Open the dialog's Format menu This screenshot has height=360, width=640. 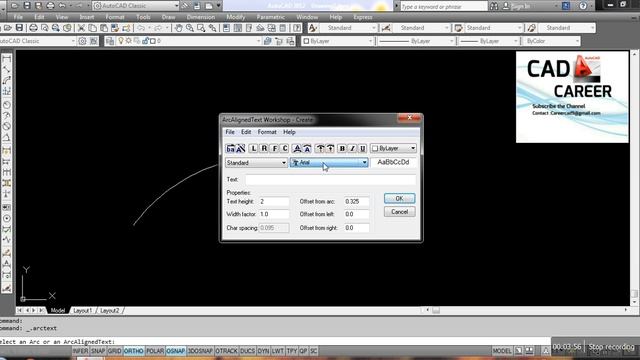267,132
